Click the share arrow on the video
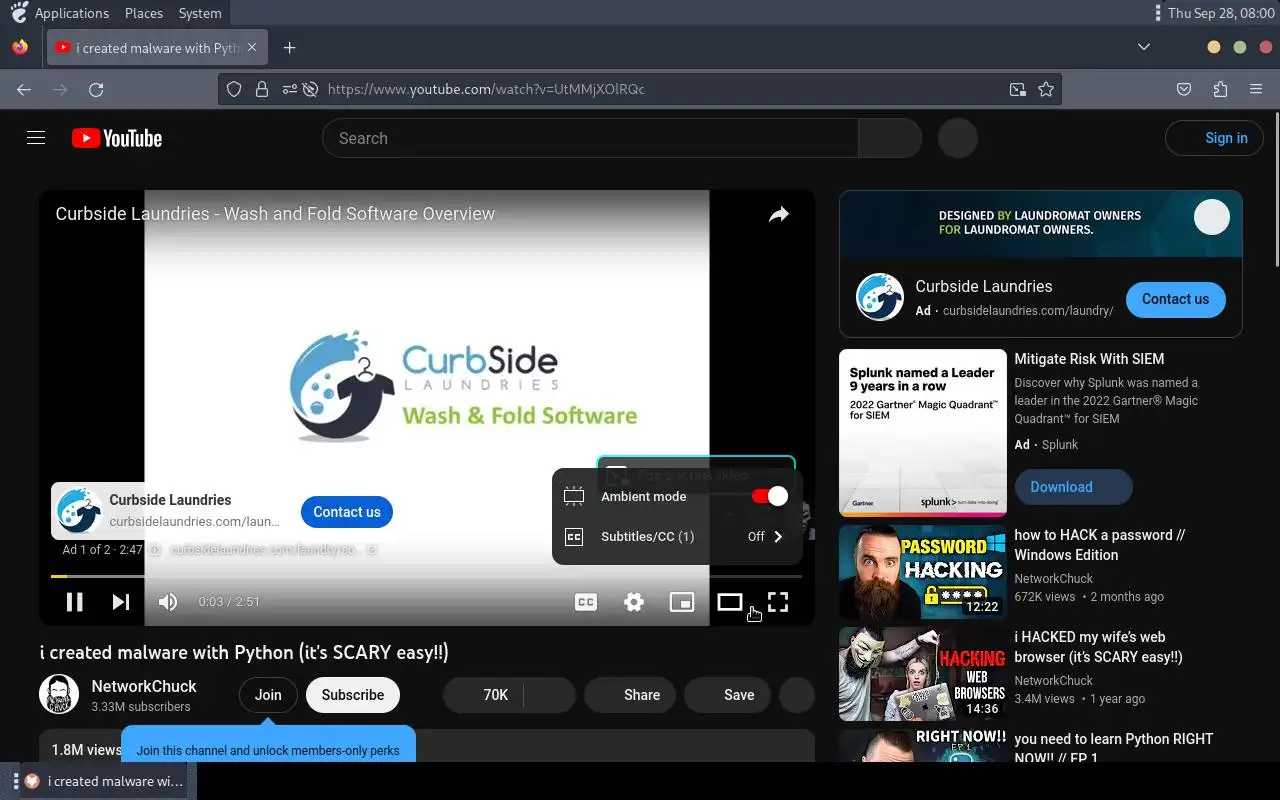This screenshot has height=800, width=1280. pos(778,214)
